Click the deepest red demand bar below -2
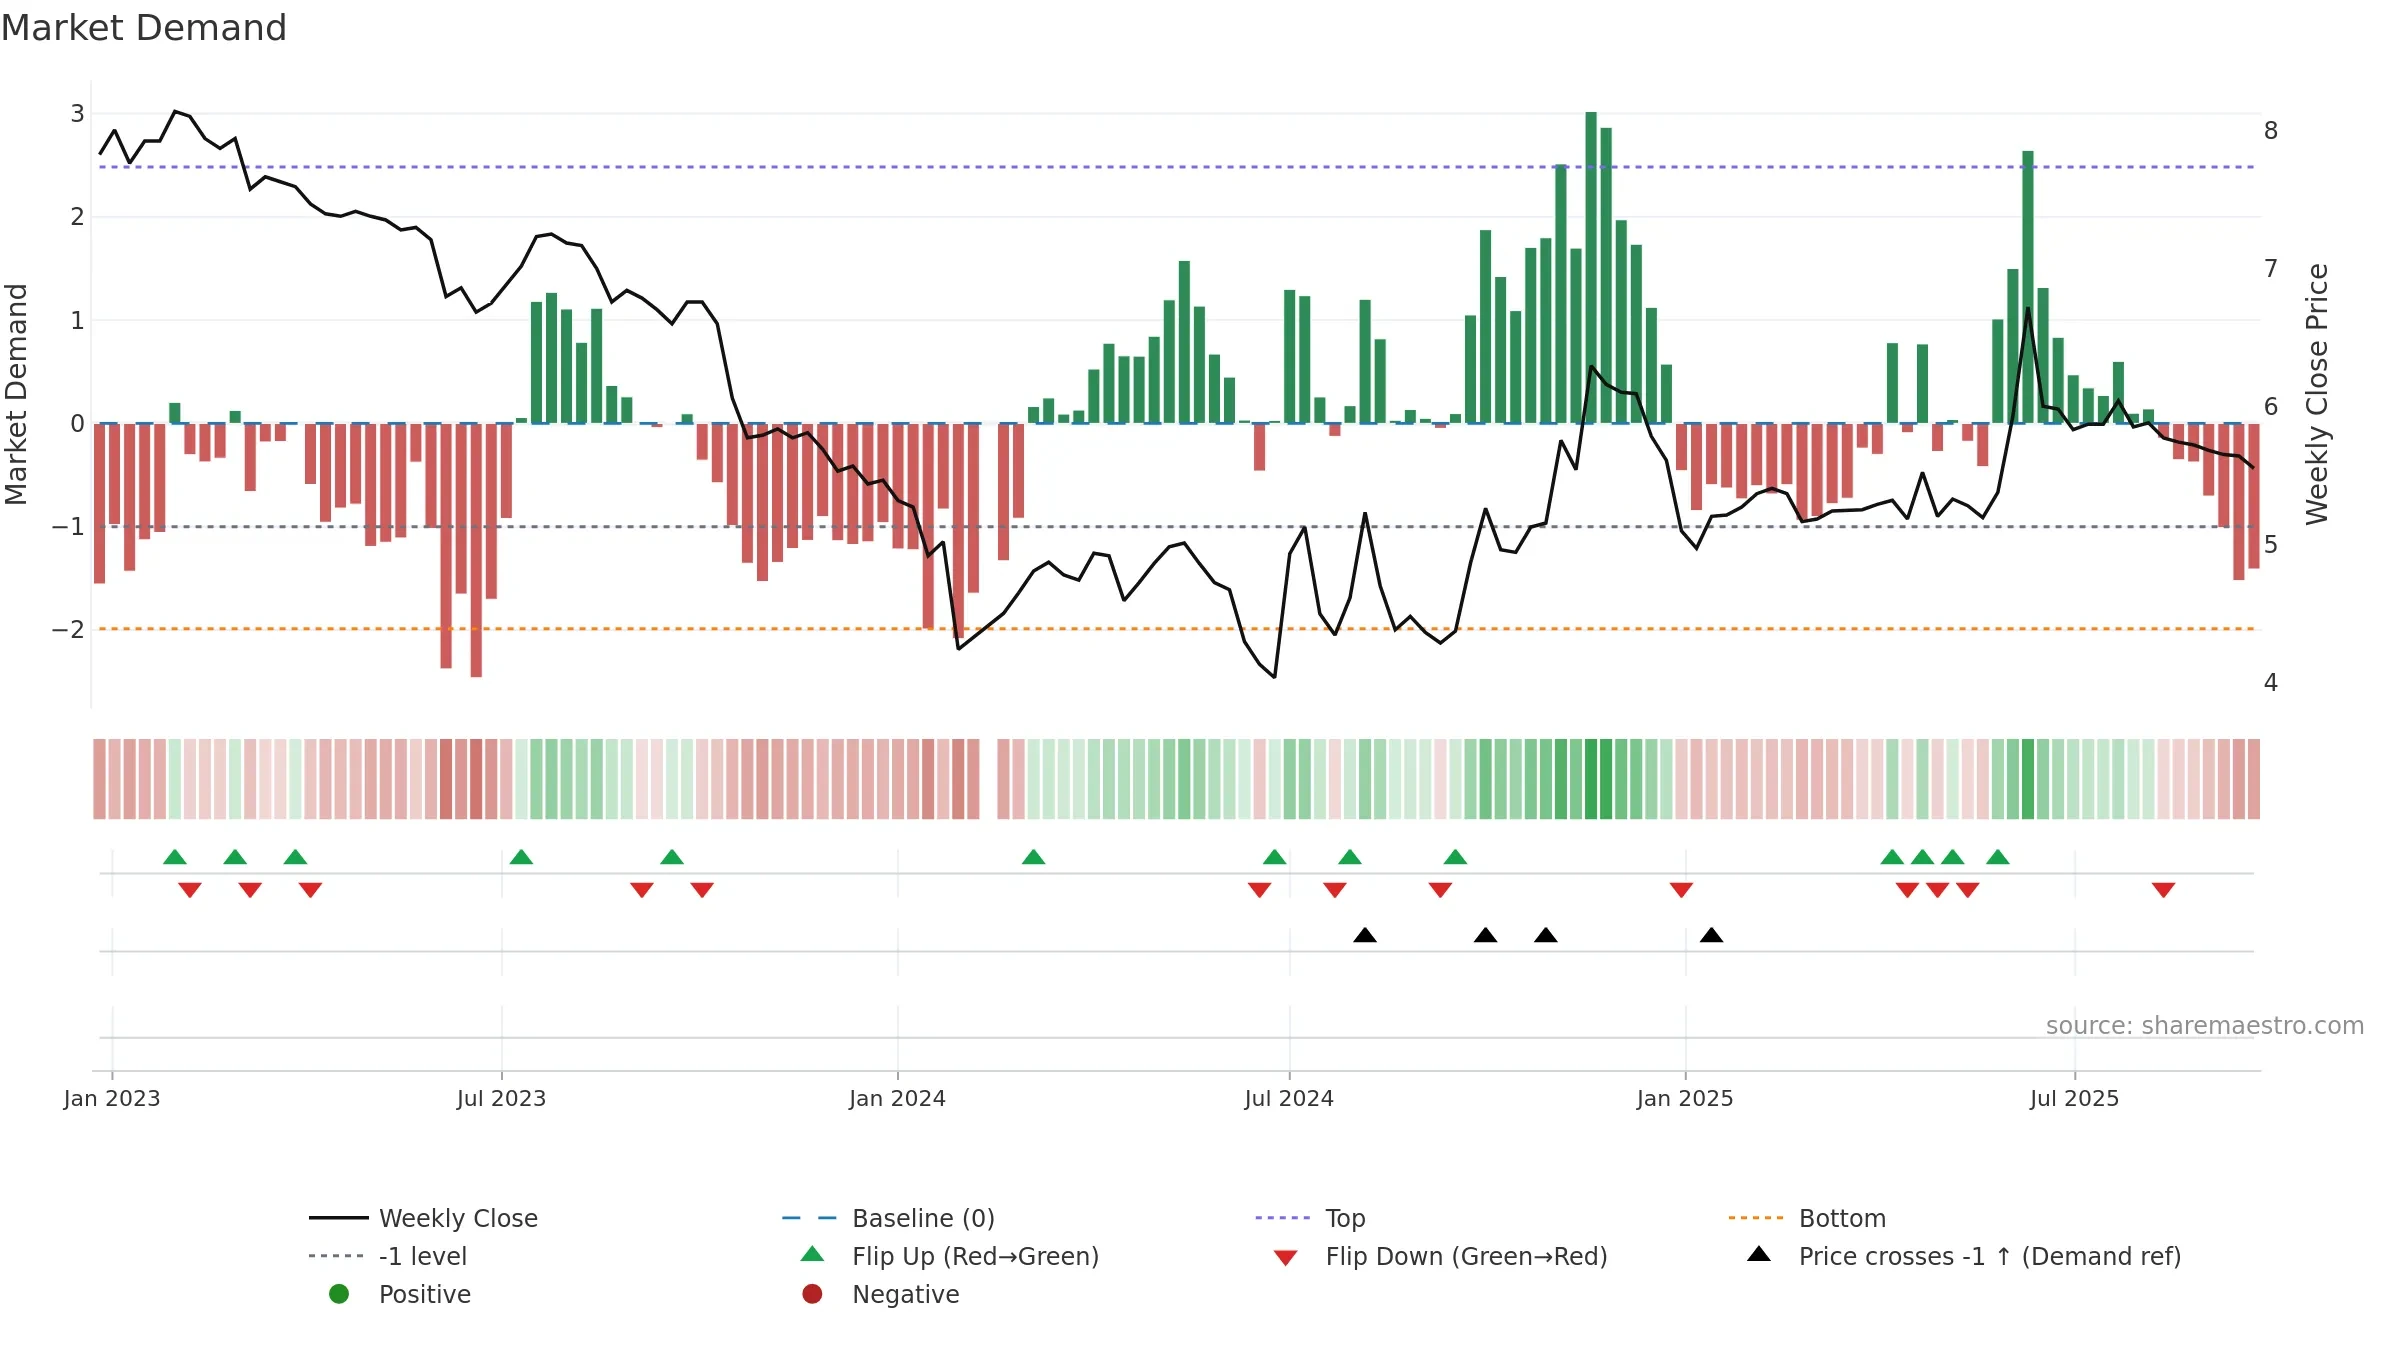The height and width of the screenshot is (1350, 2400). pyautogui.click(x=476, y=550)
